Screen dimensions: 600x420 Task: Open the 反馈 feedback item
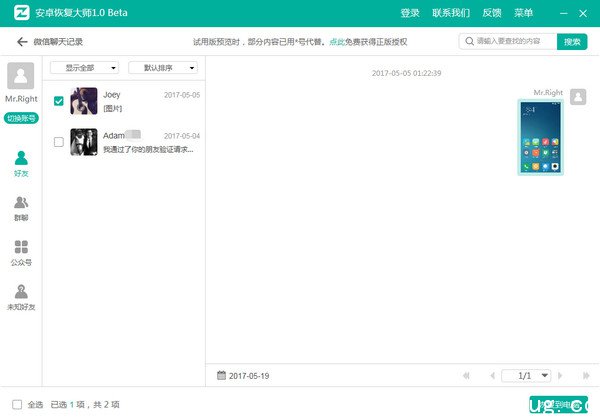click(x=492, y=13)
